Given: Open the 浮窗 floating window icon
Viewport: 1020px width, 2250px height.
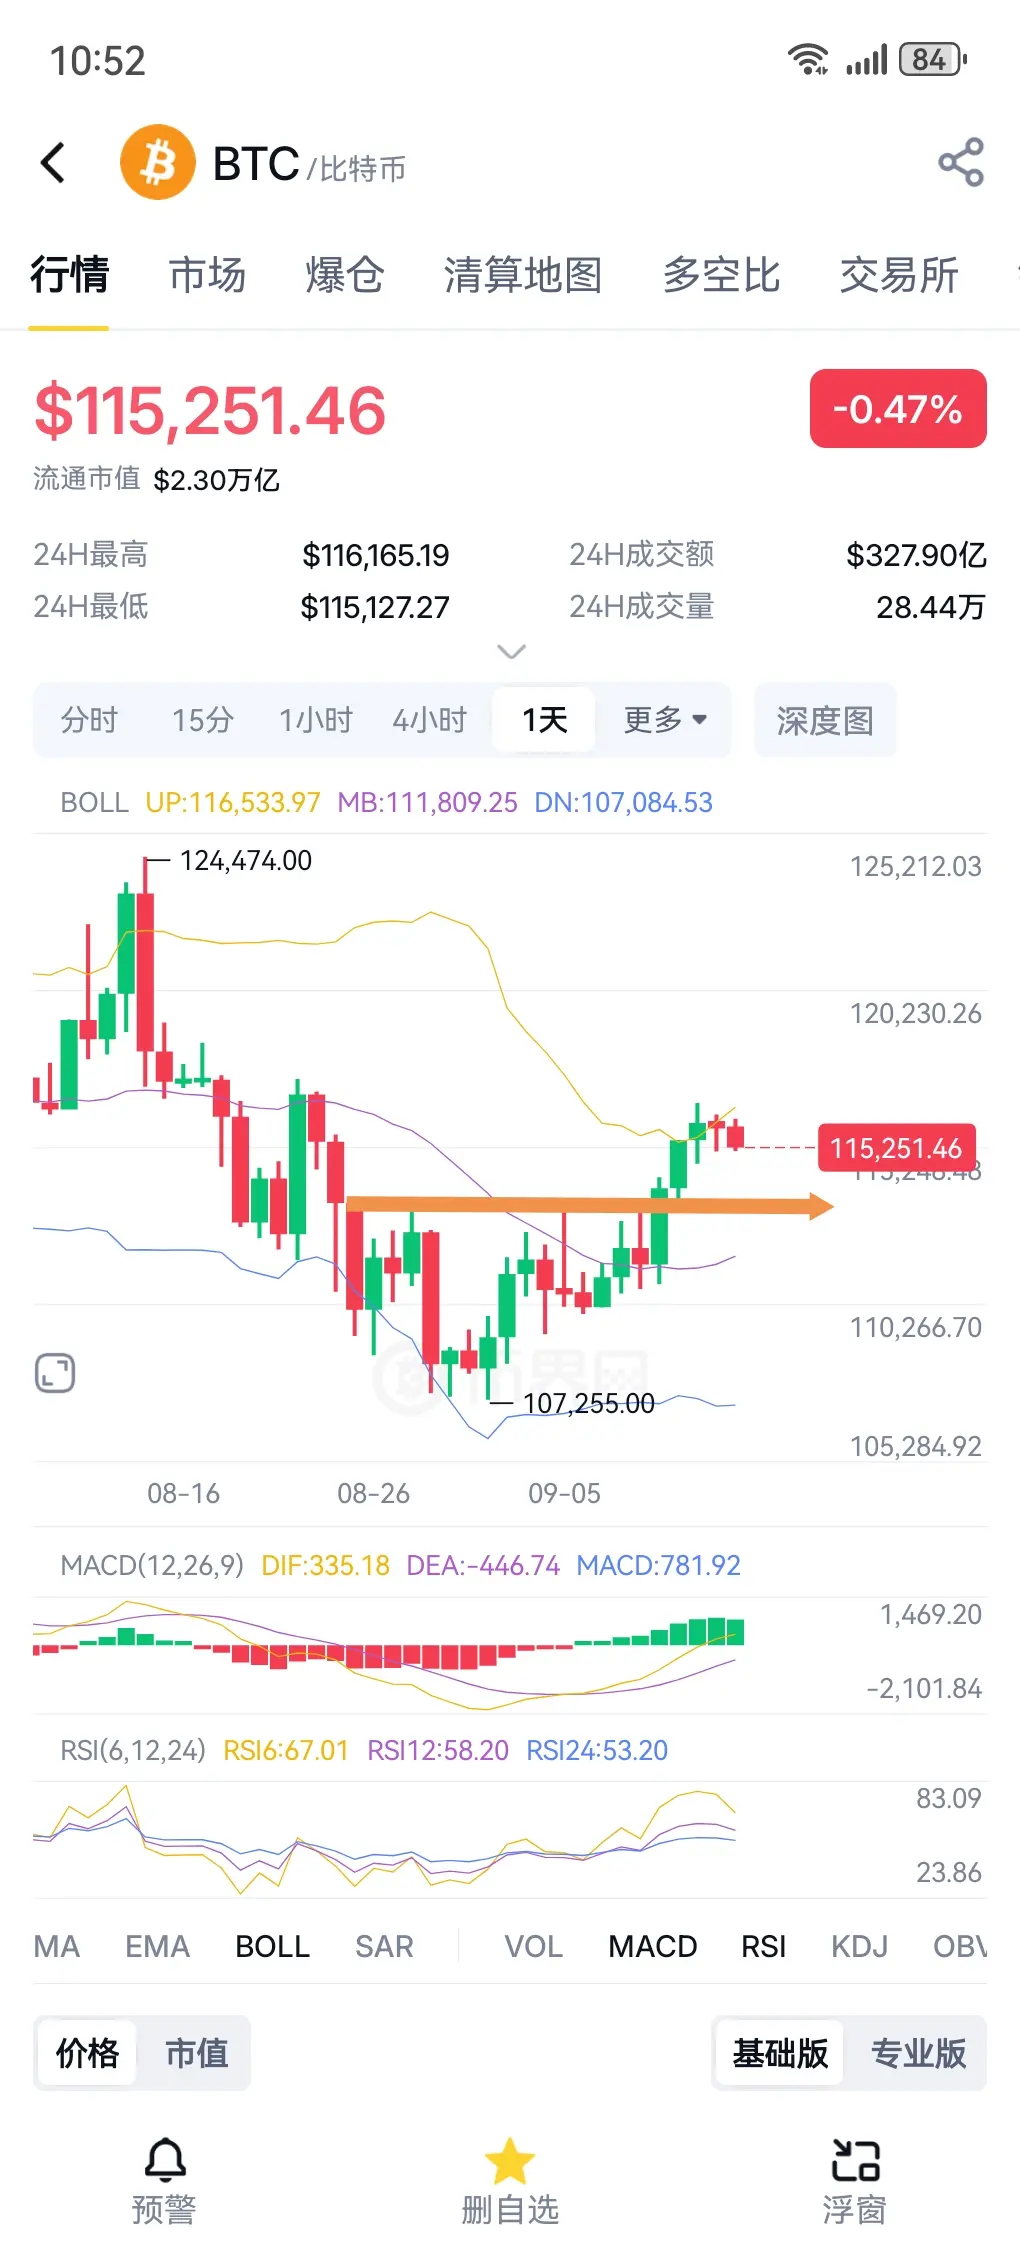Looking at the screenshot, I should coord(855,2160).
